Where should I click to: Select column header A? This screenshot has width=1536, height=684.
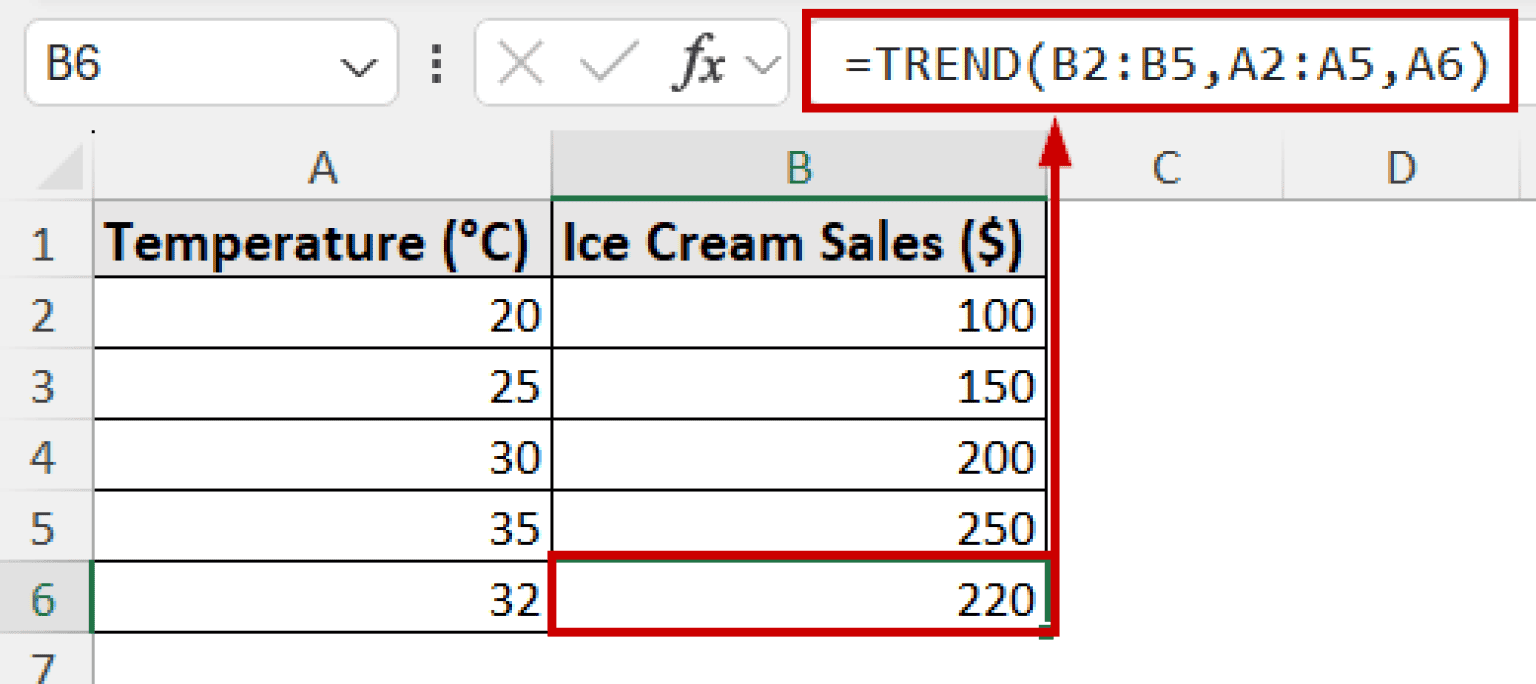[x=322, y=167]
